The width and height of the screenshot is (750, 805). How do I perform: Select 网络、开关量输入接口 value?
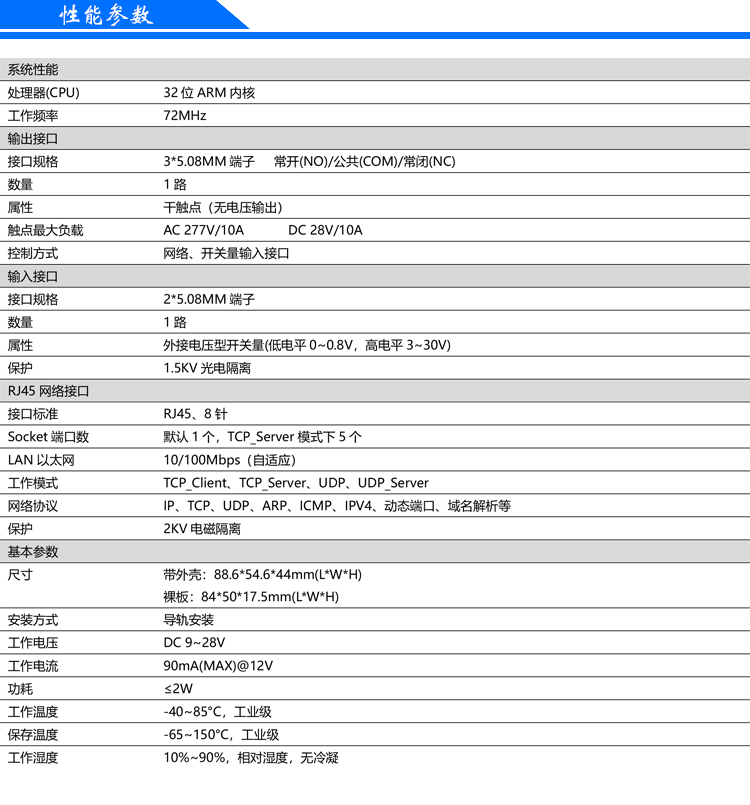click(226, 254)
